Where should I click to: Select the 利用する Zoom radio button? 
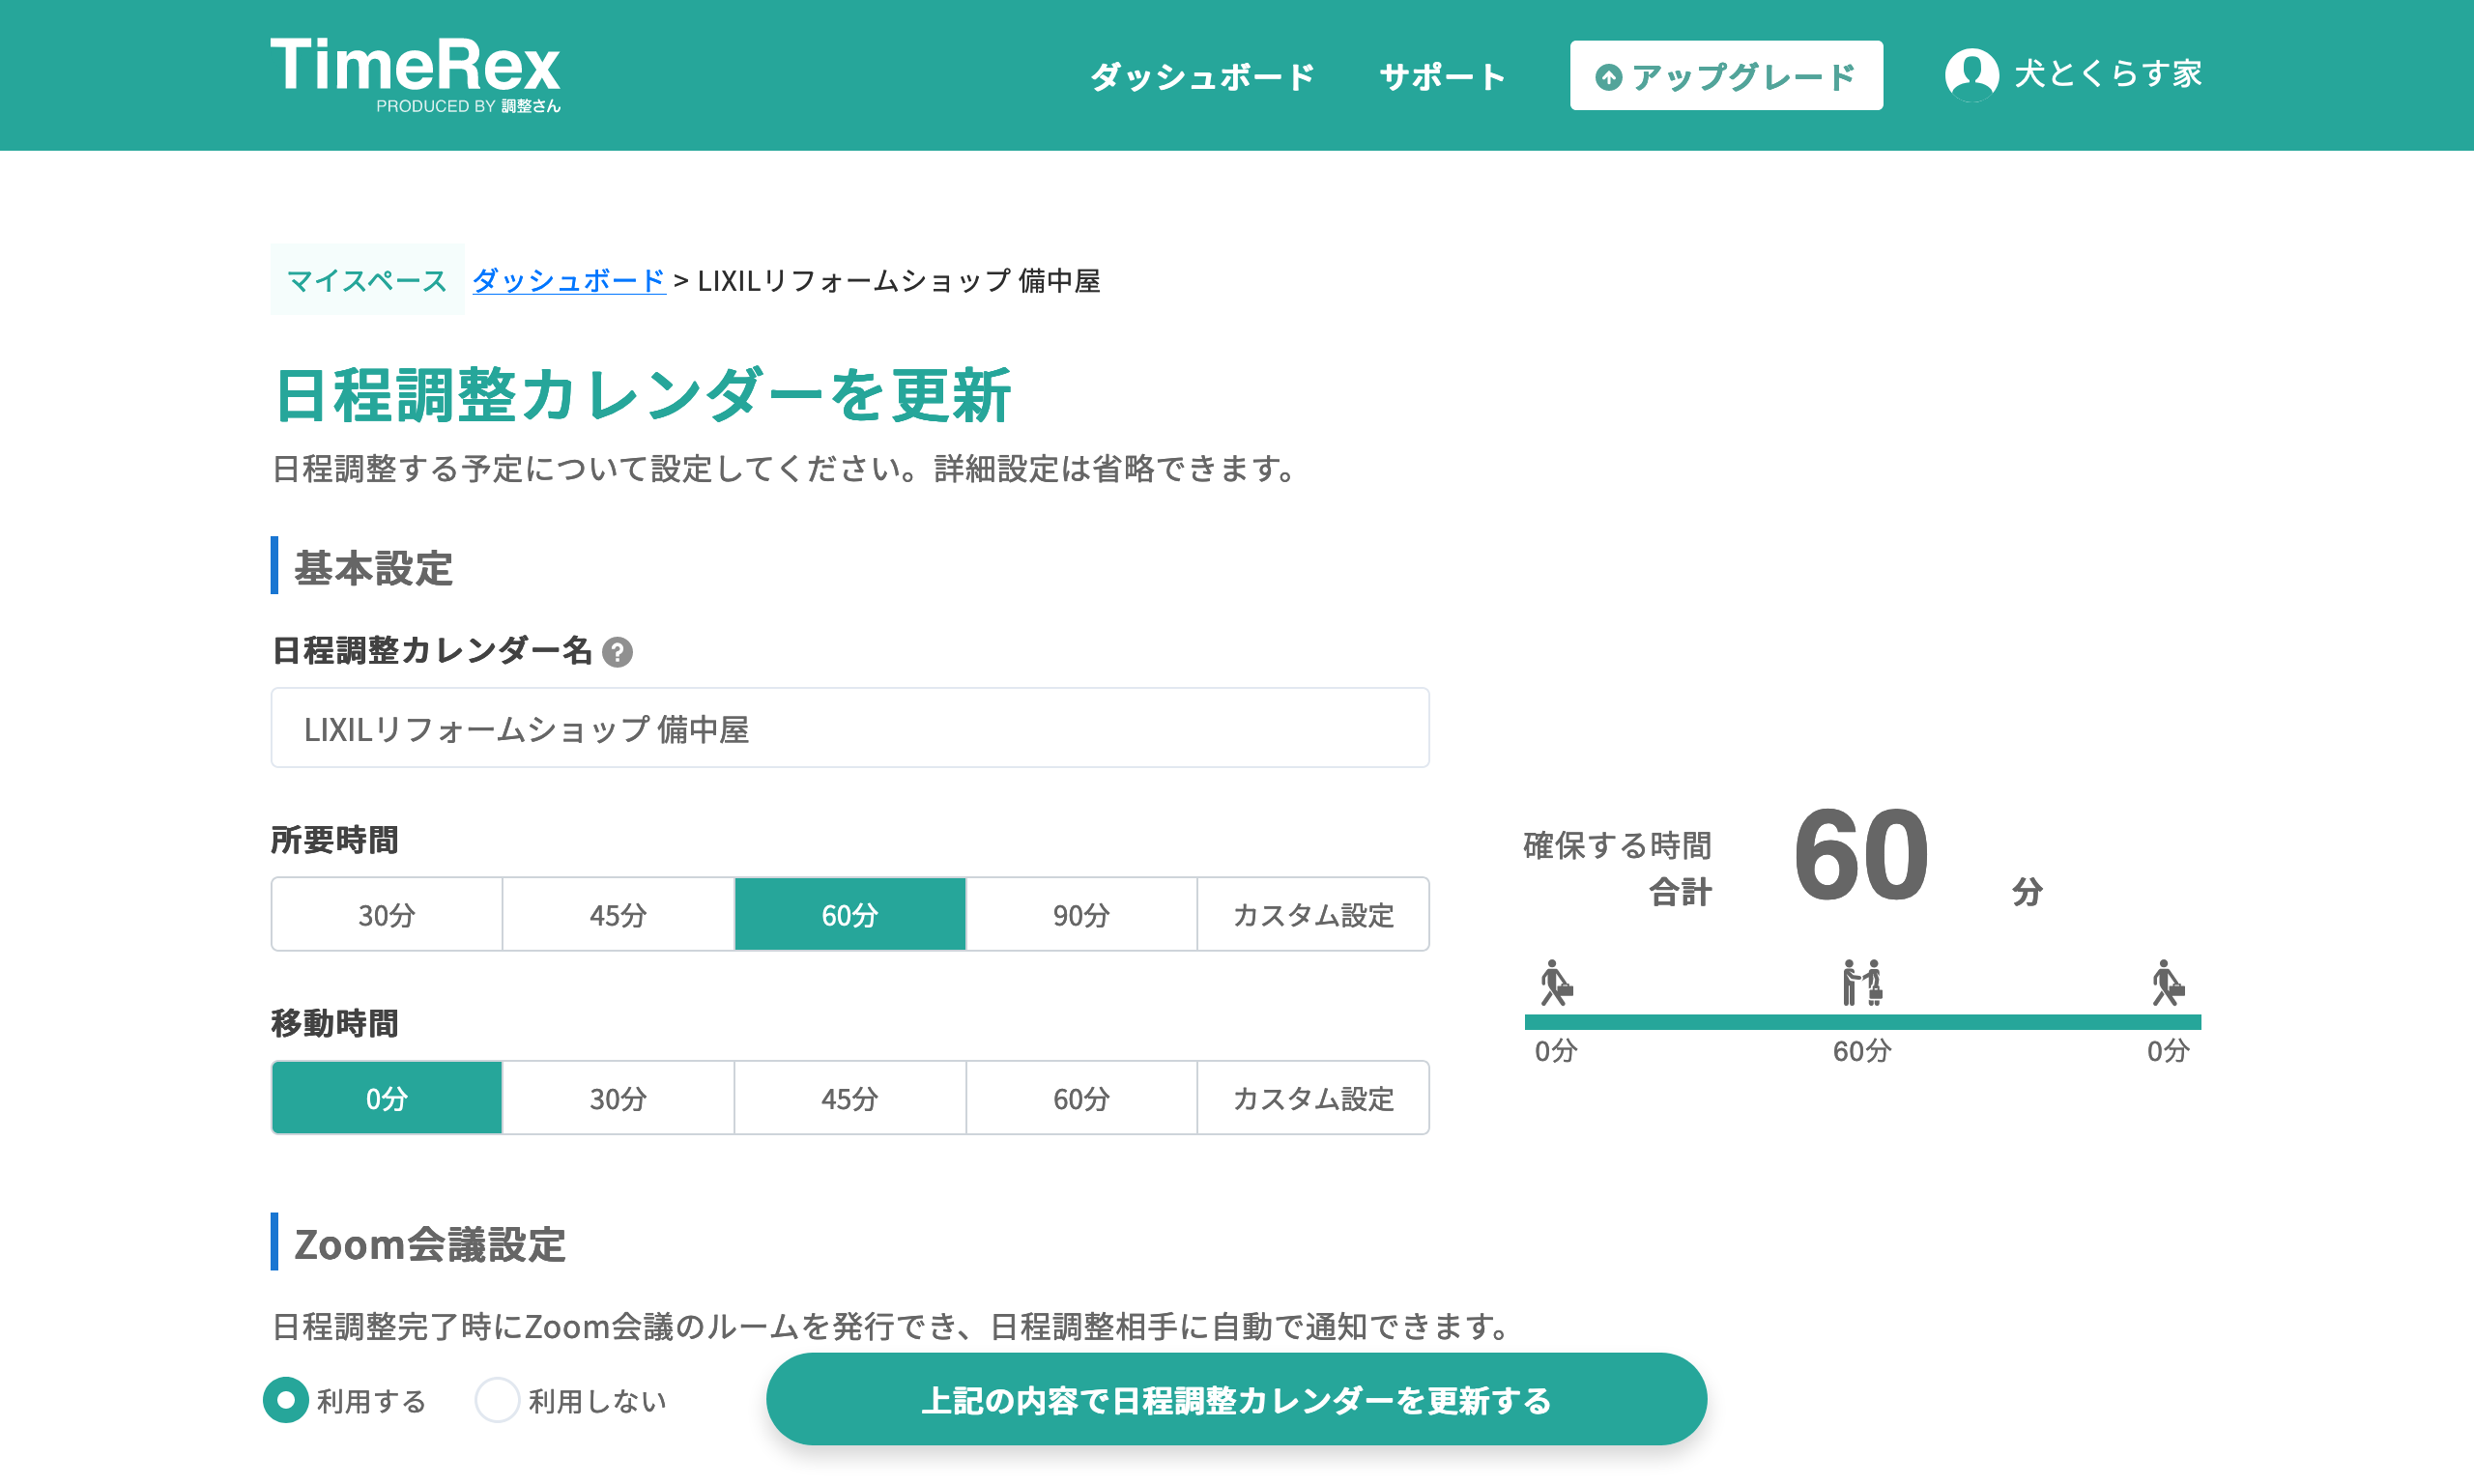click(286, 1400)
